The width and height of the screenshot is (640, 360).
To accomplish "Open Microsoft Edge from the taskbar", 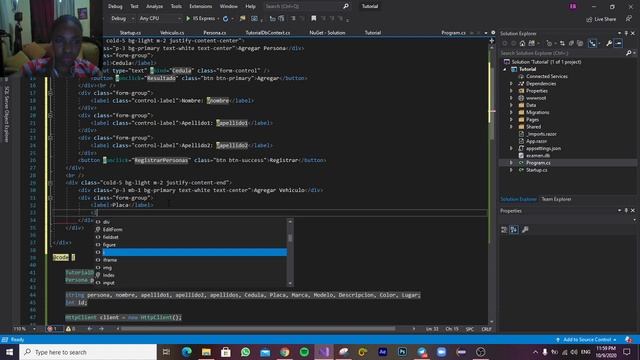I will pyautogui.click(x=187, y=352).
